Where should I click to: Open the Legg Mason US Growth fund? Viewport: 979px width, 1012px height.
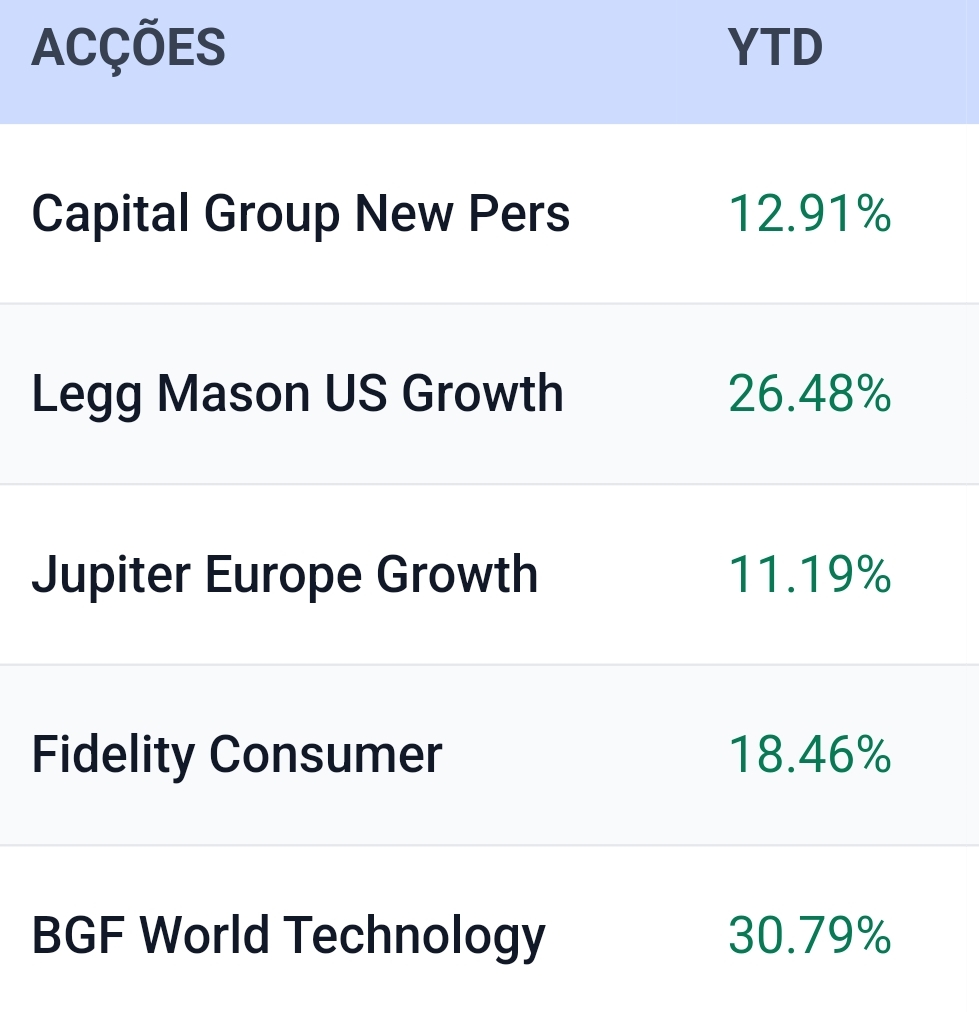[x=297, y=394]
